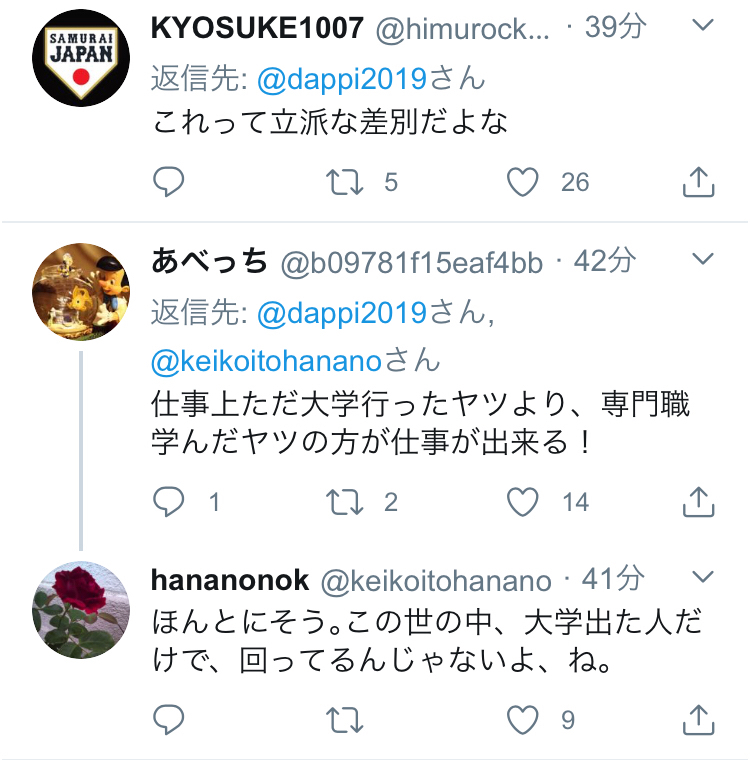Like あべっち's tweet with 14 likes
This screenshot has height=760, width=750.
click(x=523, y=502)
